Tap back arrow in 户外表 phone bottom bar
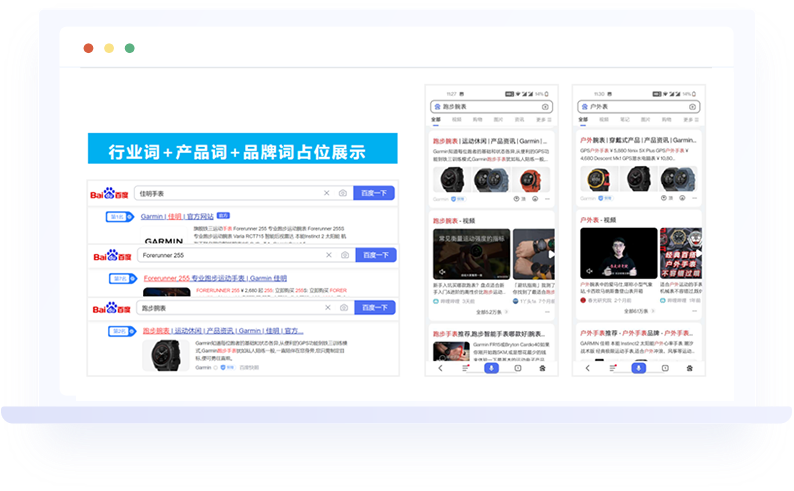 click(x=587, y=369)
